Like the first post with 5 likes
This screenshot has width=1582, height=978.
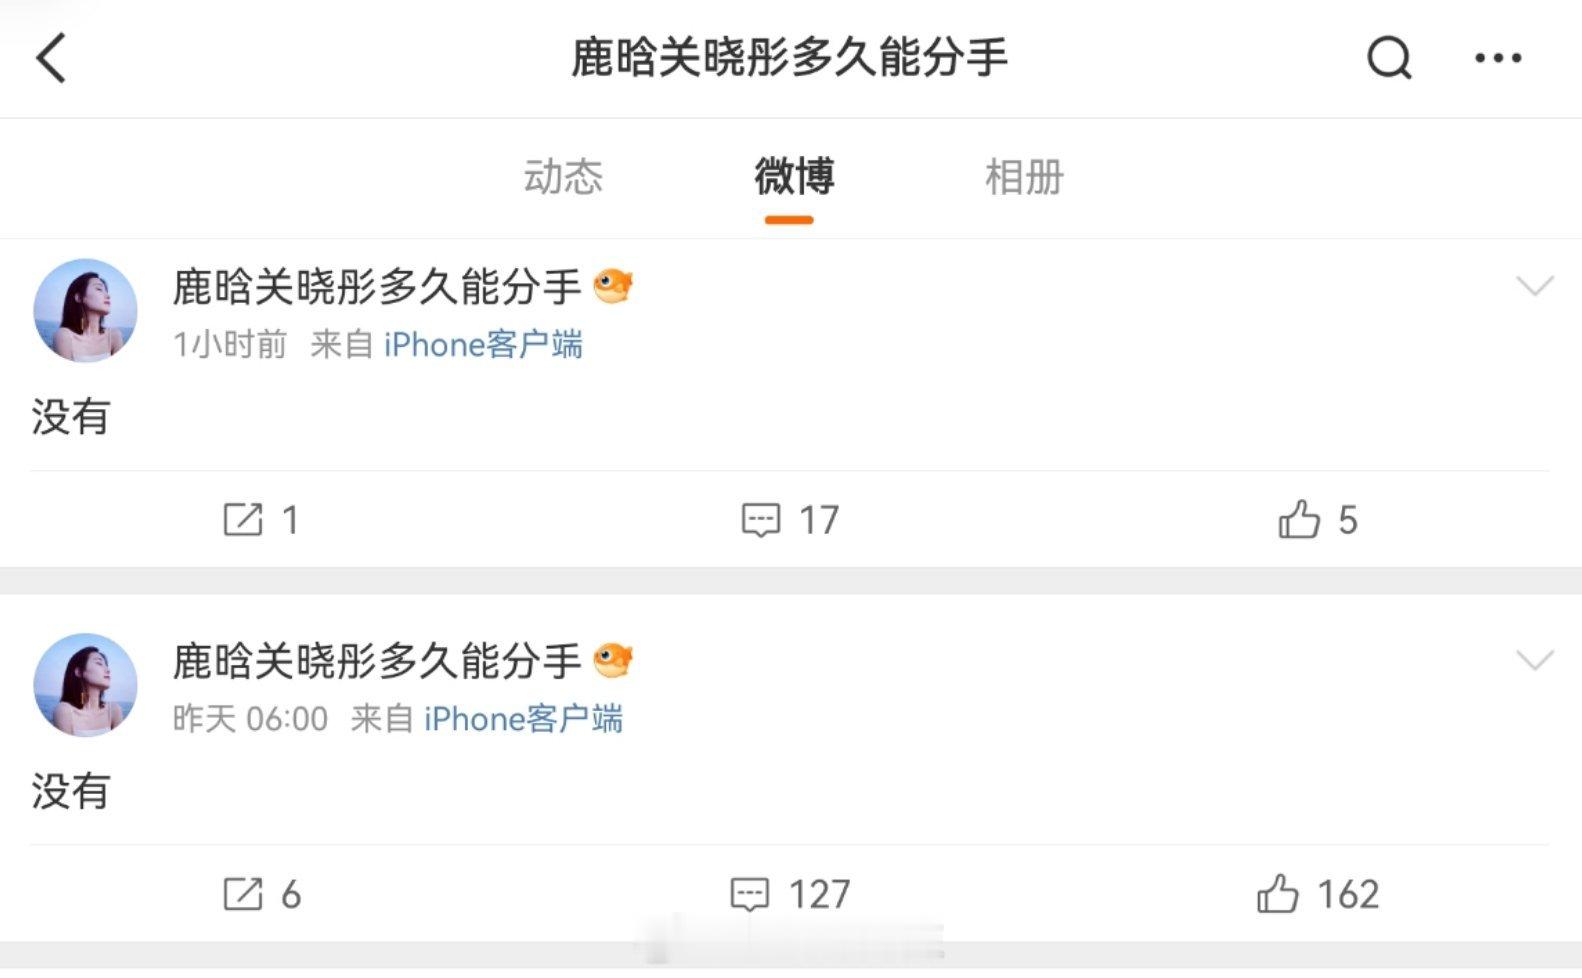(x=1317, y=520)
